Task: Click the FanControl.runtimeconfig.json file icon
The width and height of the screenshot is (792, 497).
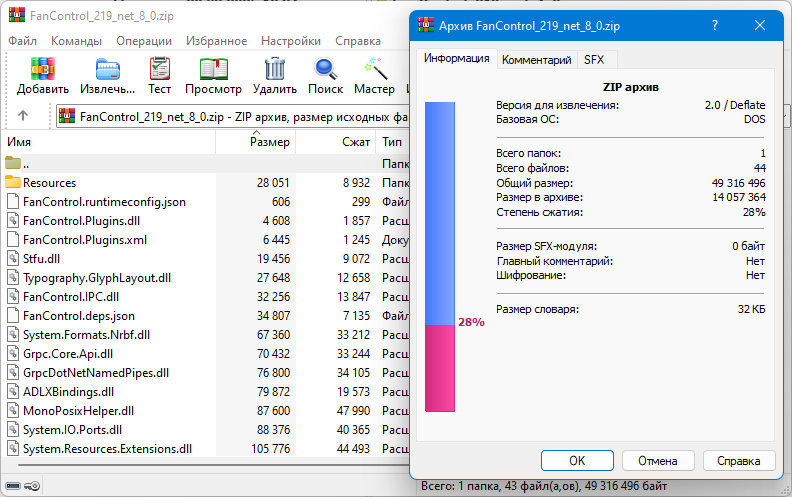Action: pos(13,202)
